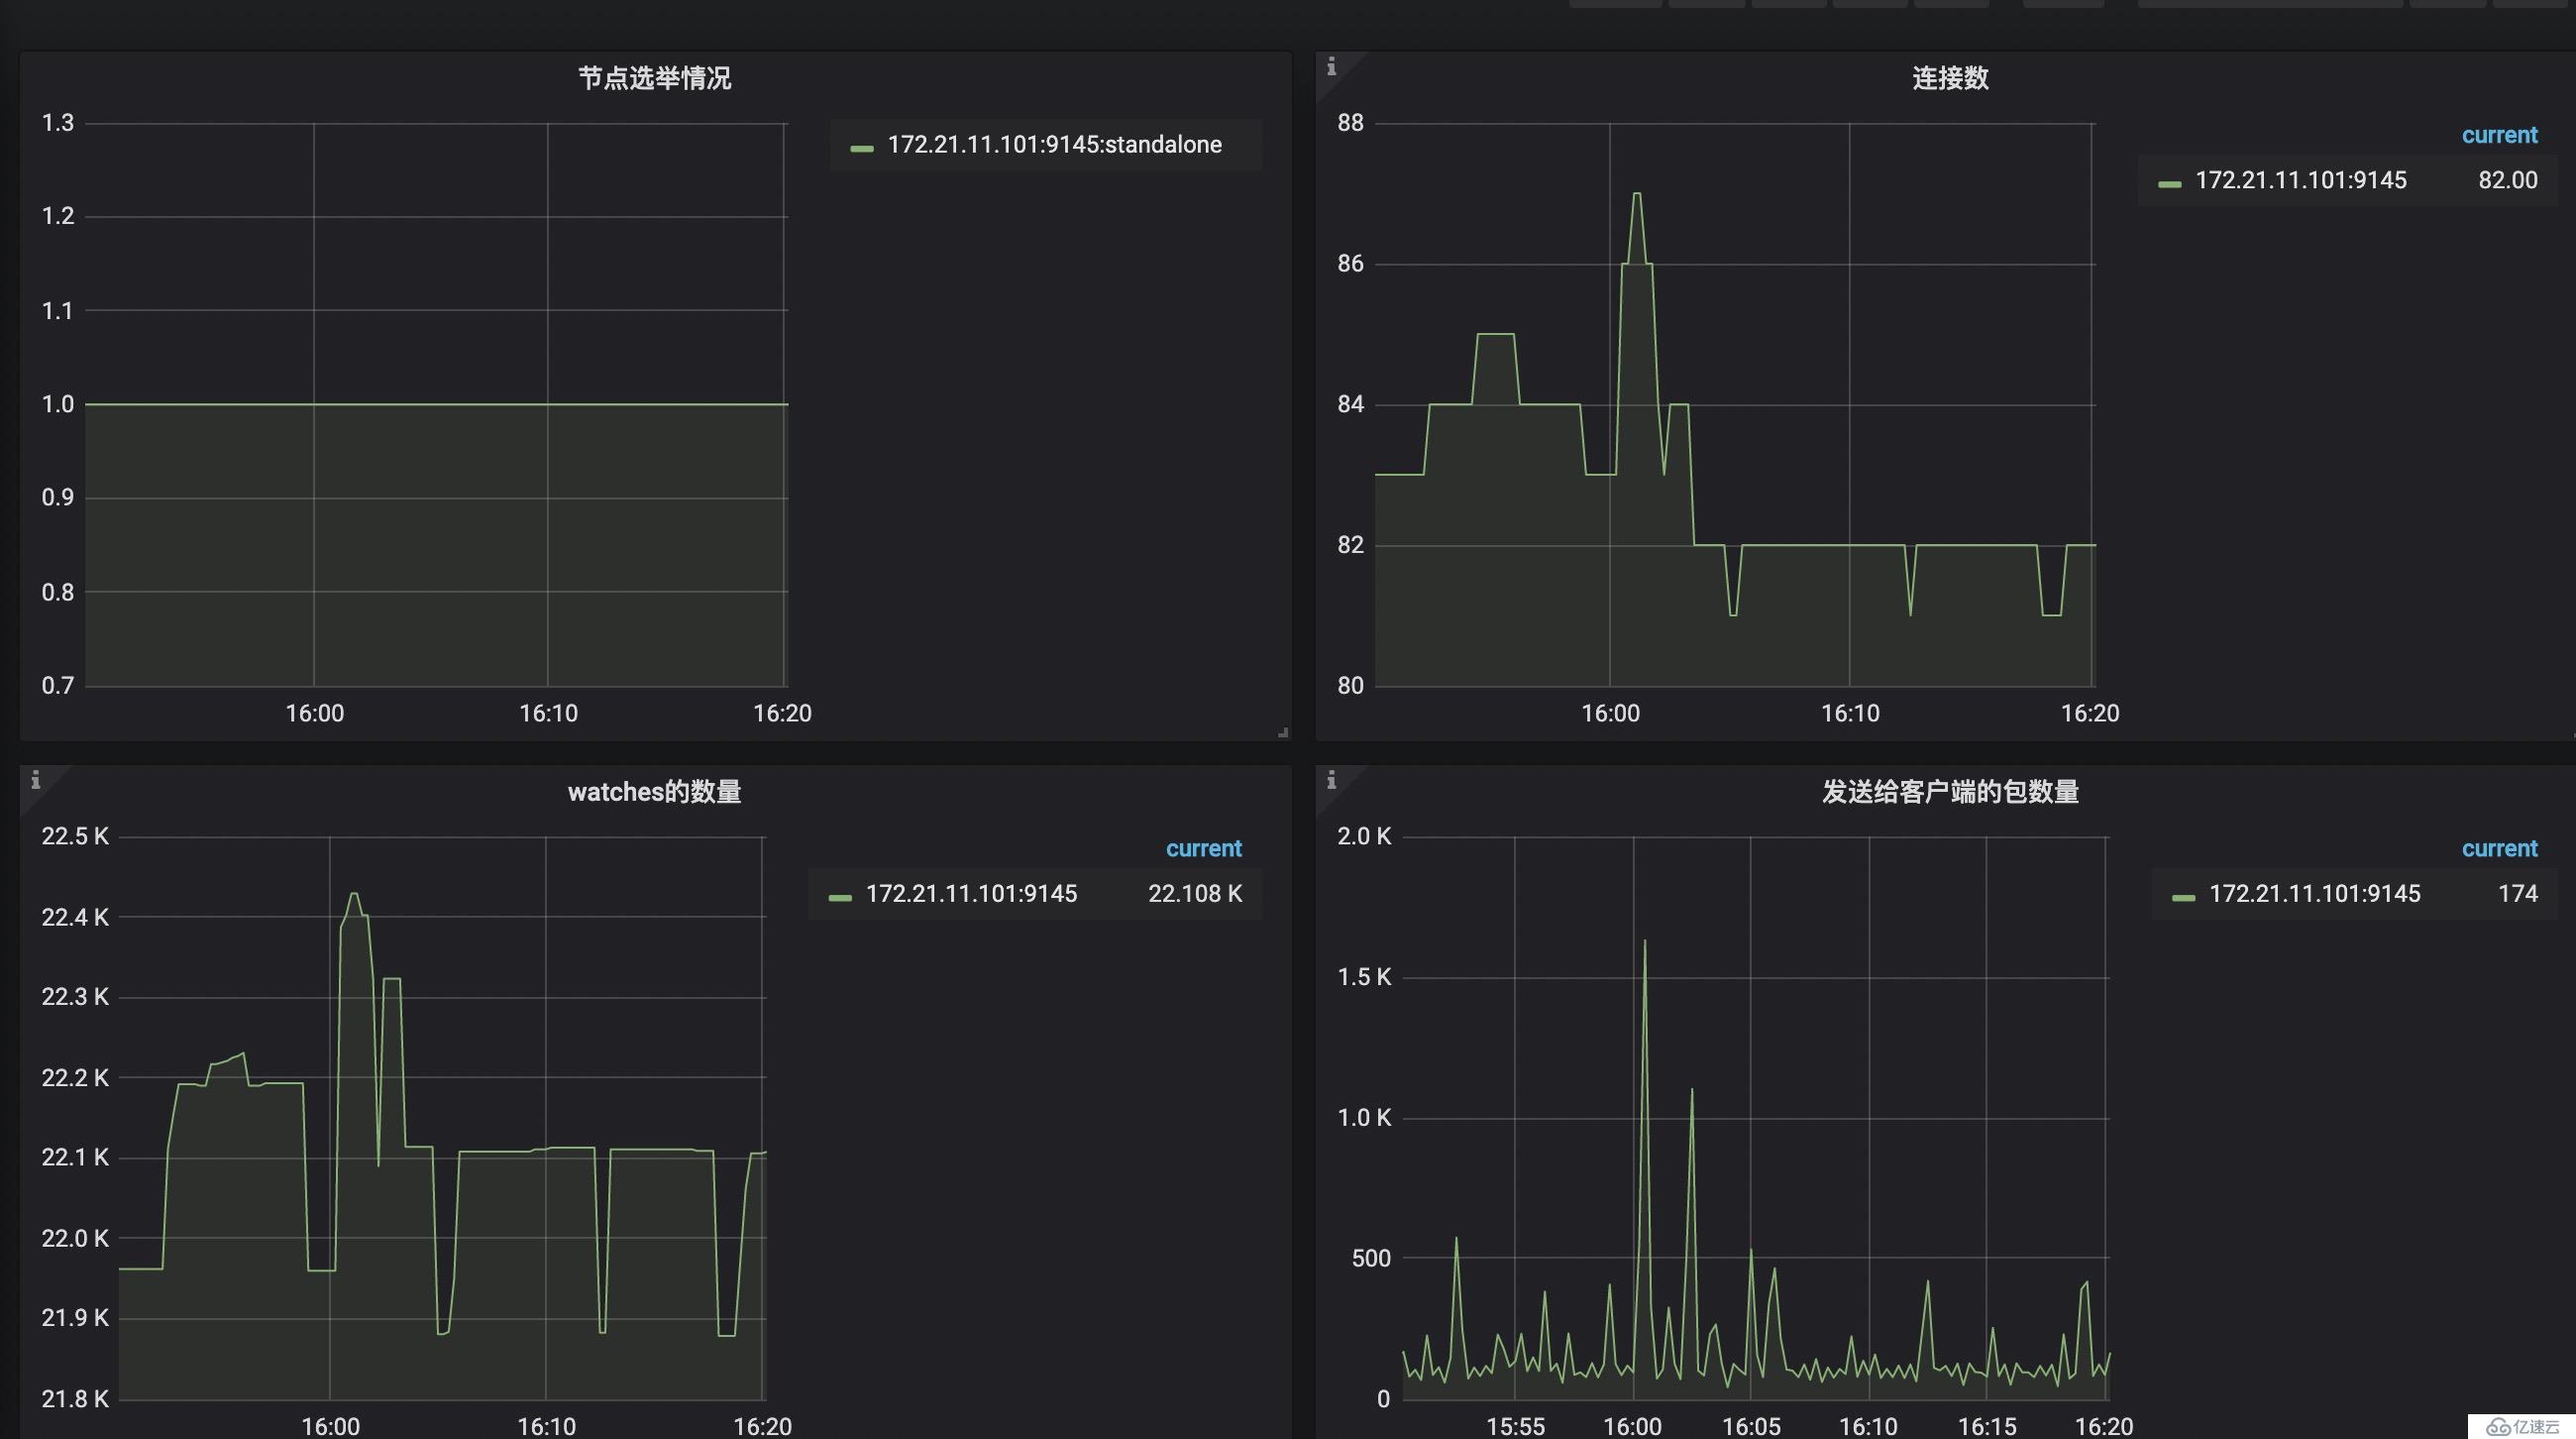Click the 82.00 current value in 连接数

coord(2507,180)
